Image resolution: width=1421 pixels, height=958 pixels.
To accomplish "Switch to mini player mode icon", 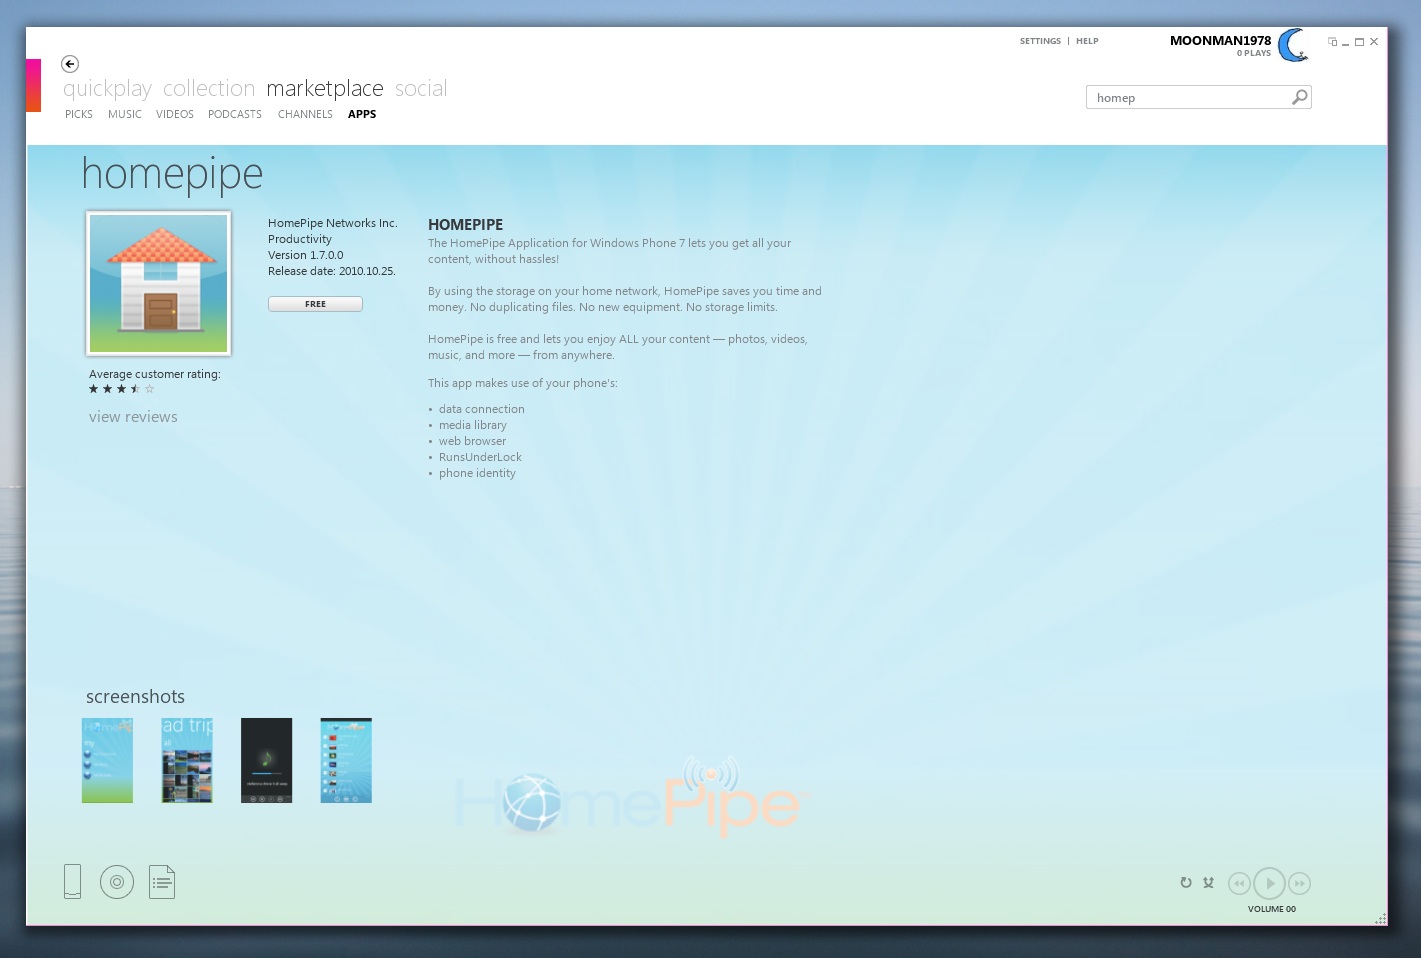I will pyautogui.click(x=1332, y=42).
